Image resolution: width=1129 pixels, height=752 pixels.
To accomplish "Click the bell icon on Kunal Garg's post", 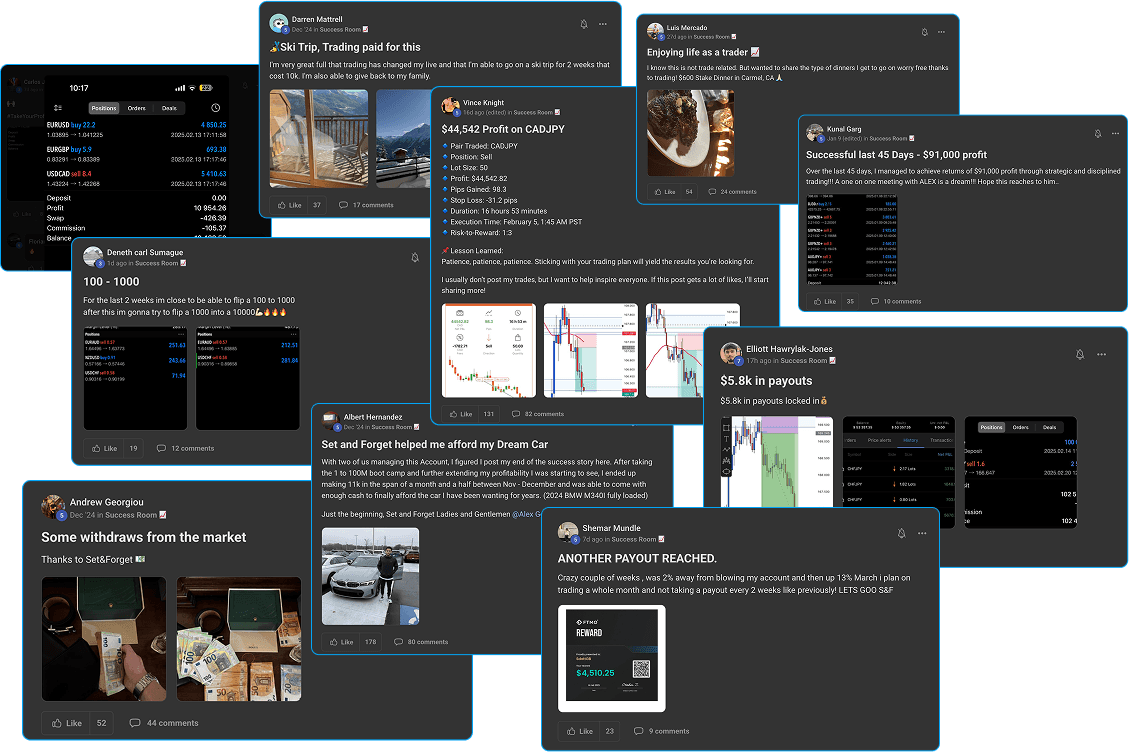I will pyautogui.click(x=1097, y=134).
